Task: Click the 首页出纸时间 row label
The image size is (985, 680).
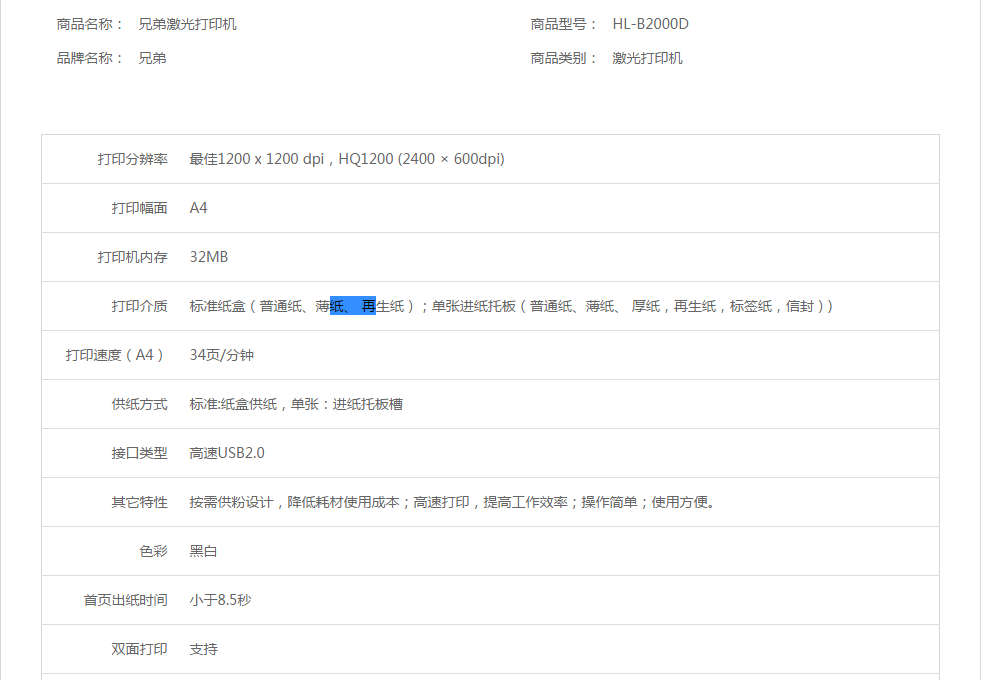Action: (126, 601)
